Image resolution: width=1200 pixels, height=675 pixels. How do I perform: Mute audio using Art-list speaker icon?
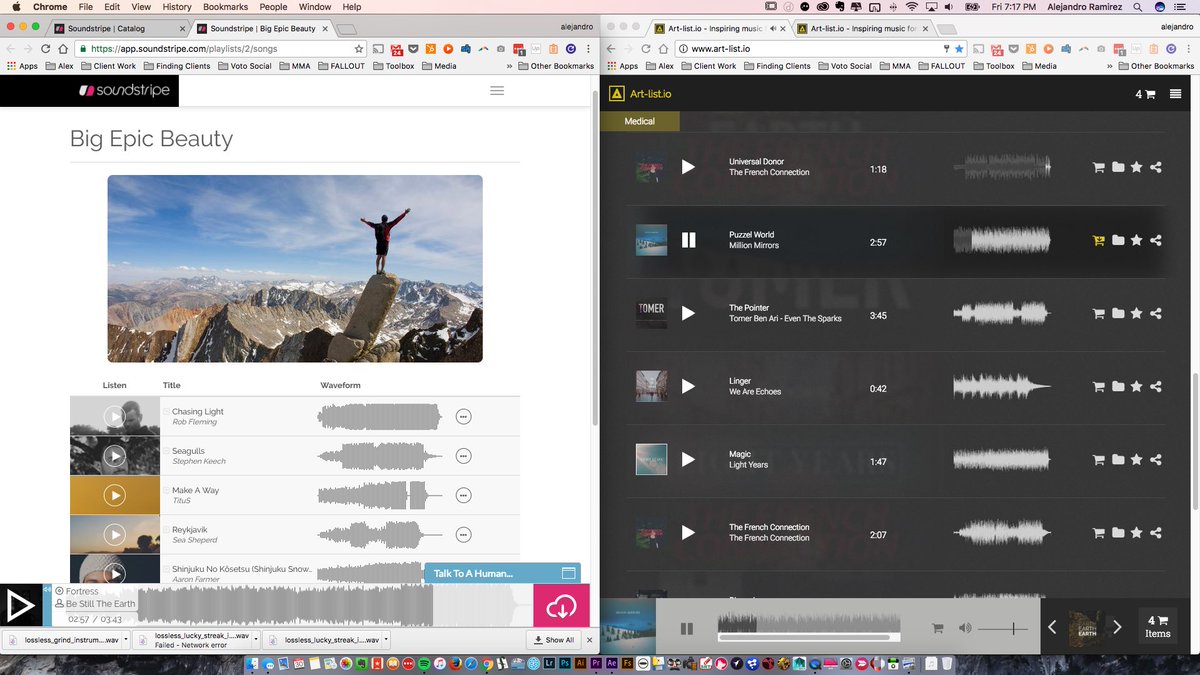click(x=965, y=628)
